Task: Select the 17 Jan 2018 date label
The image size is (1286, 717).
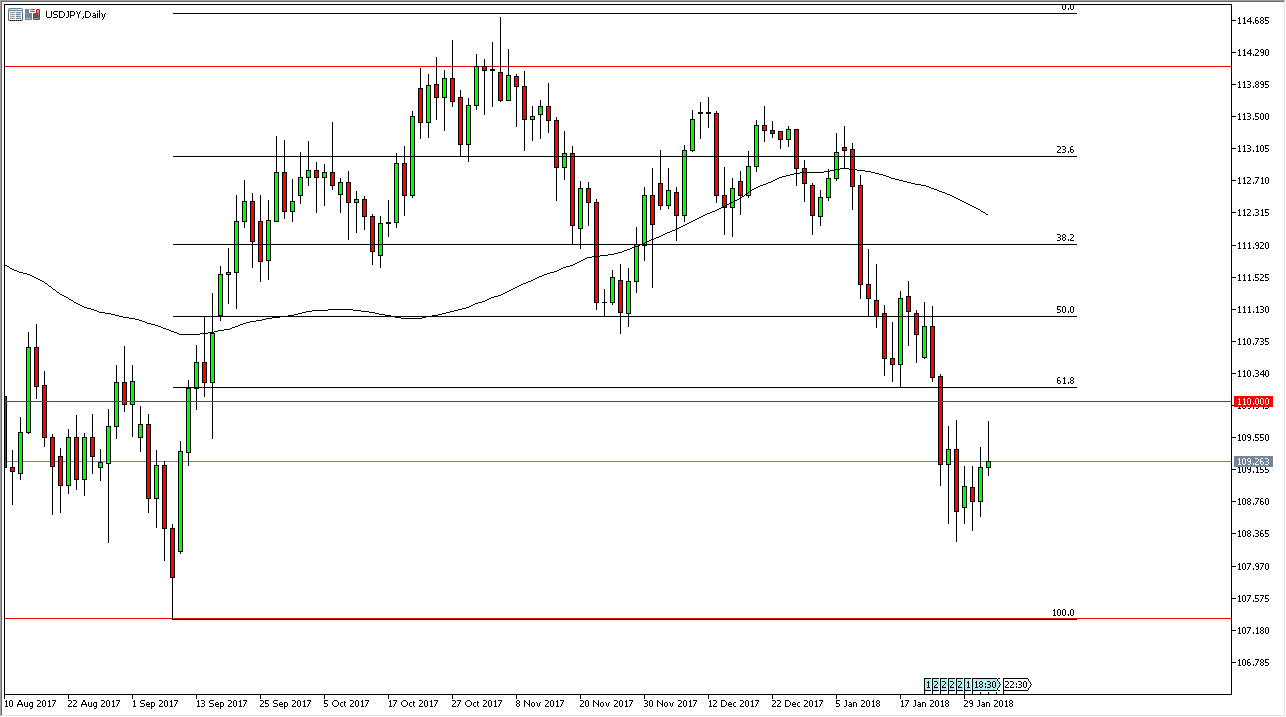Action: [x=925, y=703]
